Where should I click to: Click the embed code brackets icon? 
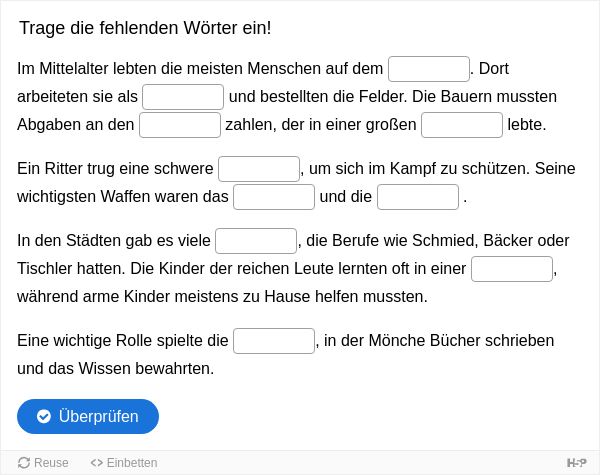tap(96, 463)
